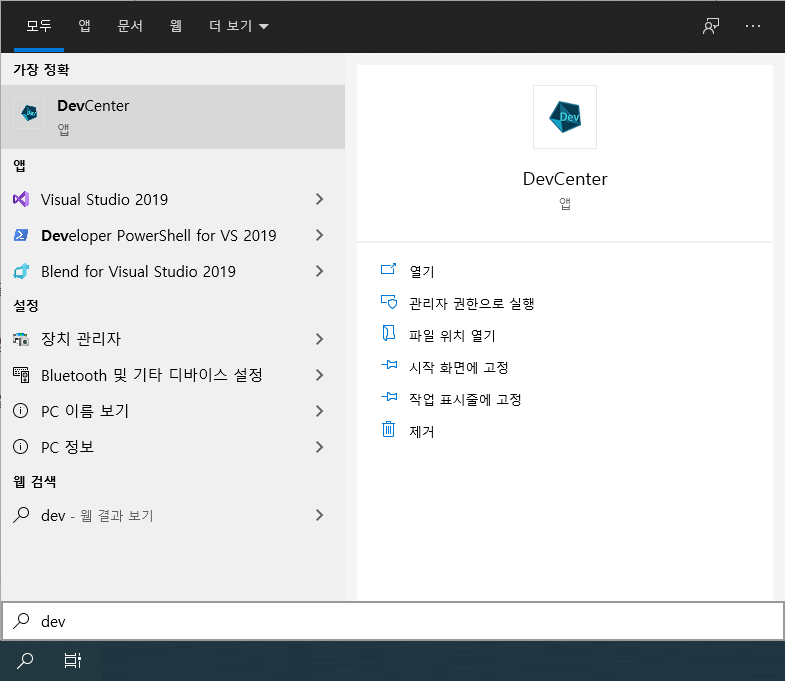This screenshot has width=785, height=682.
Task: Expand dev web results chevron arrow
Action: (319, 515)
